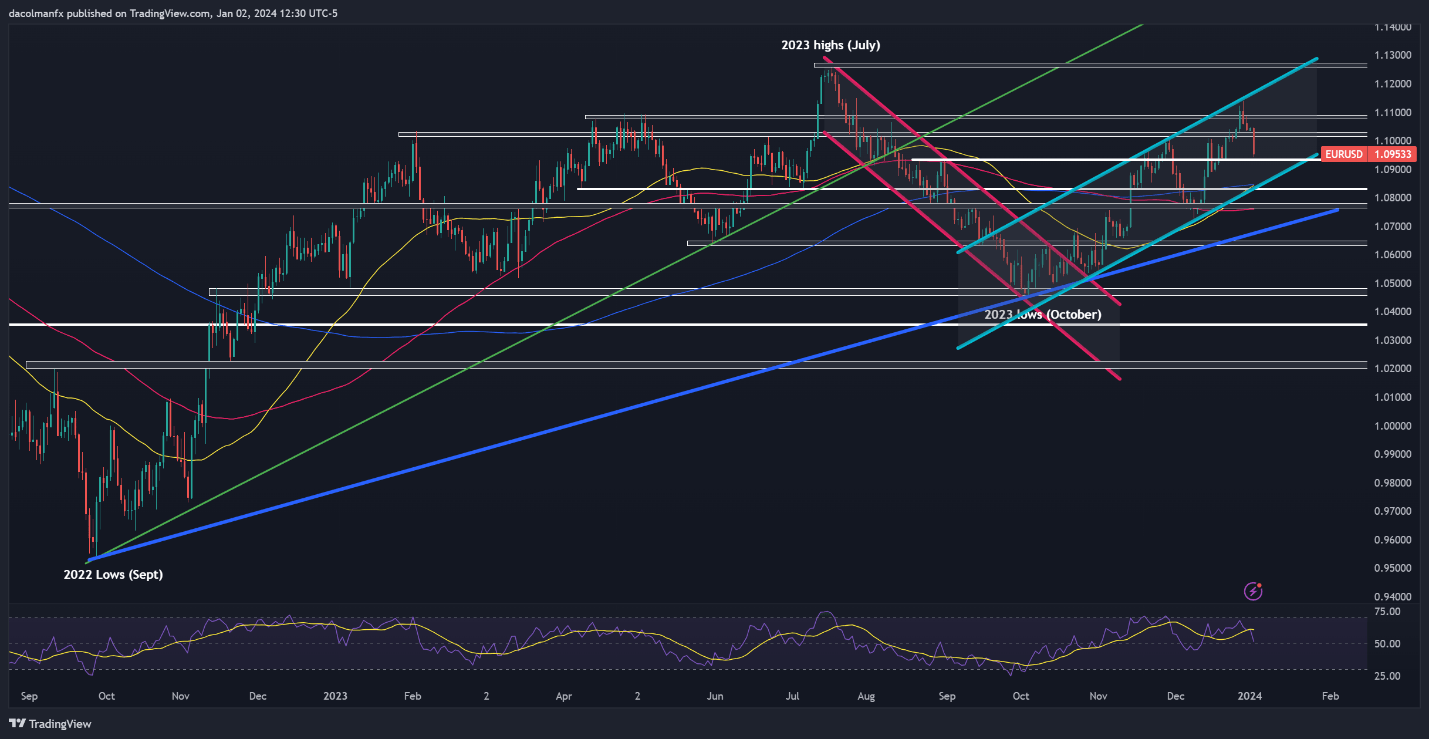
Task: Click the Jul label on time axis
Action: pos(790,695)
